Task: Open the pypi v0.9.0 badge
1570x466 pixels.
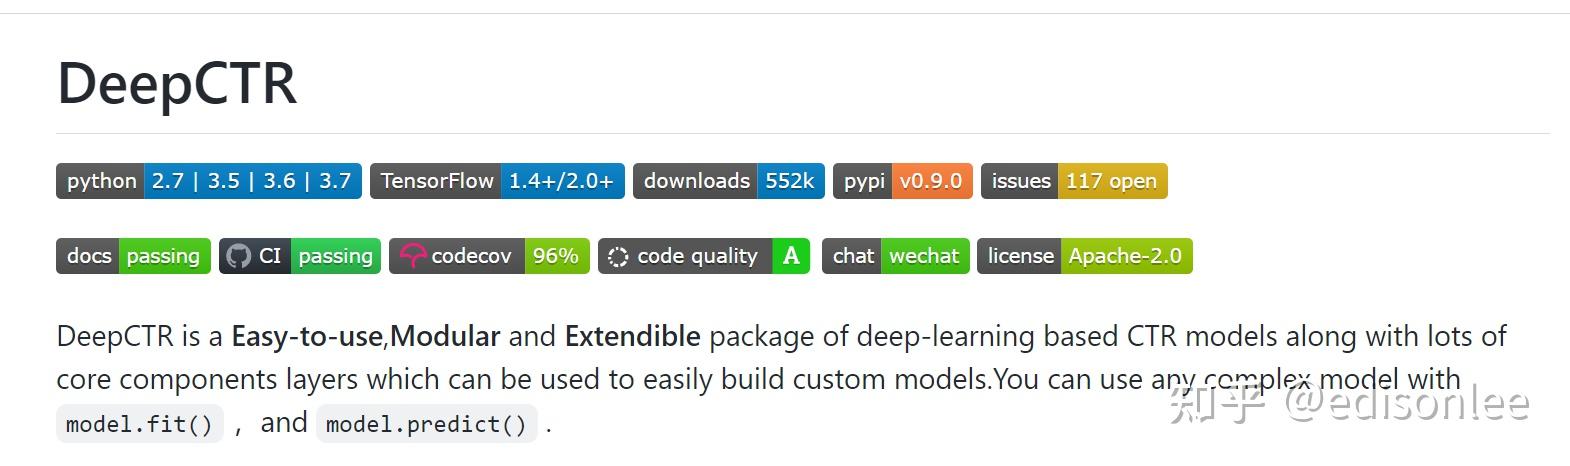Action: pyautogui.click(x=902, y=181)
